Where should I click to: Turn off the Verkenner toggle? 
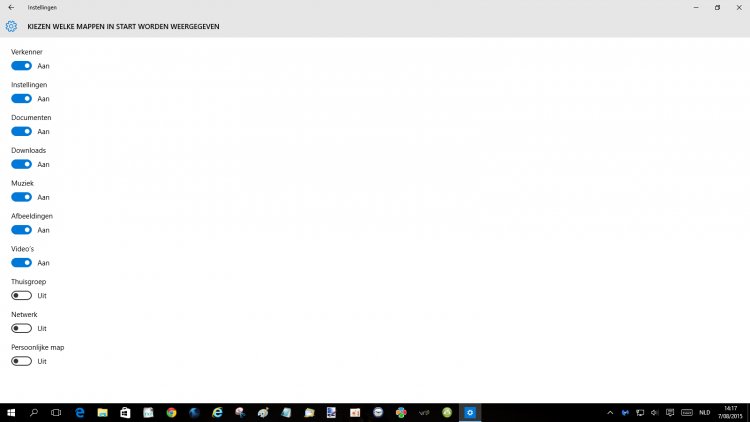tap(22, 66)
